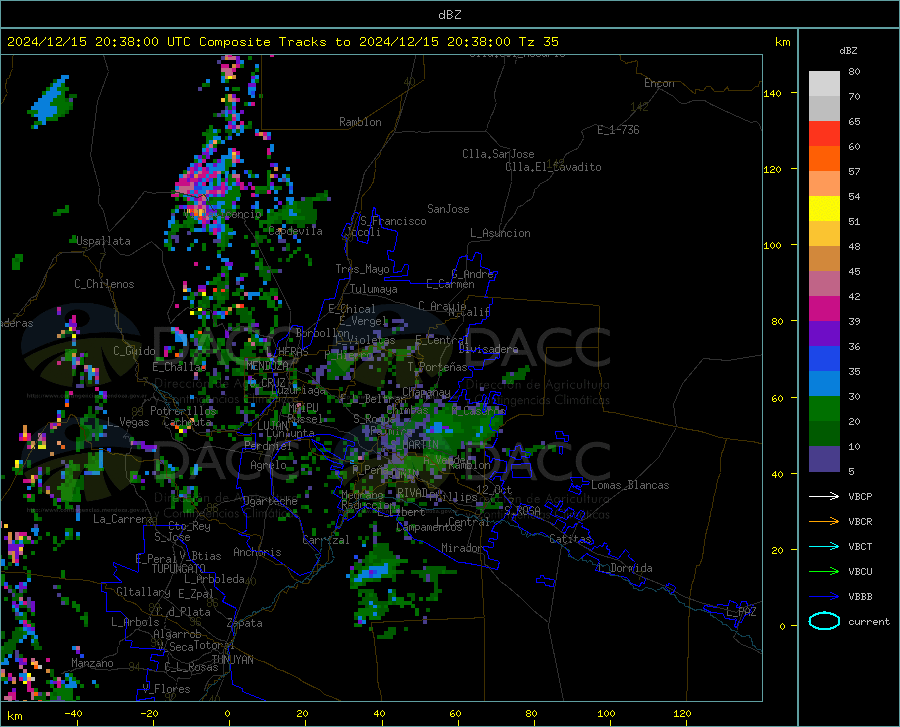The height and width of the screenshot is (727, 900).
Task: Click the Lomas_Blancas map label
Action: pyautogui.click(x=630, y=485)
